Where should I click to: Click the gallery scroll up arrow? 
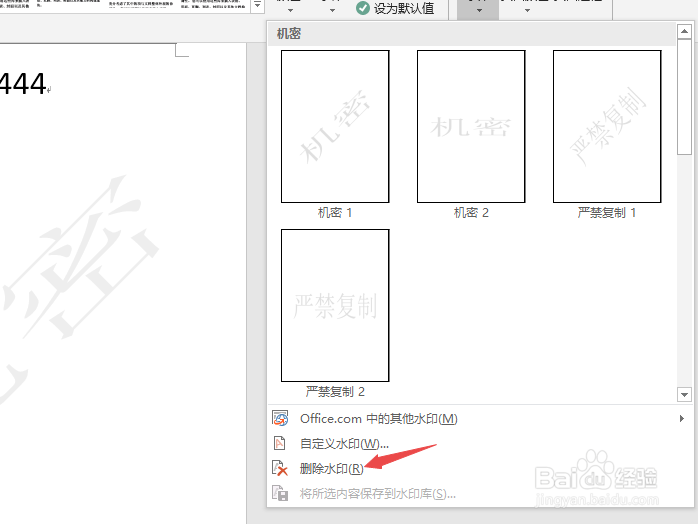(684, 32)
